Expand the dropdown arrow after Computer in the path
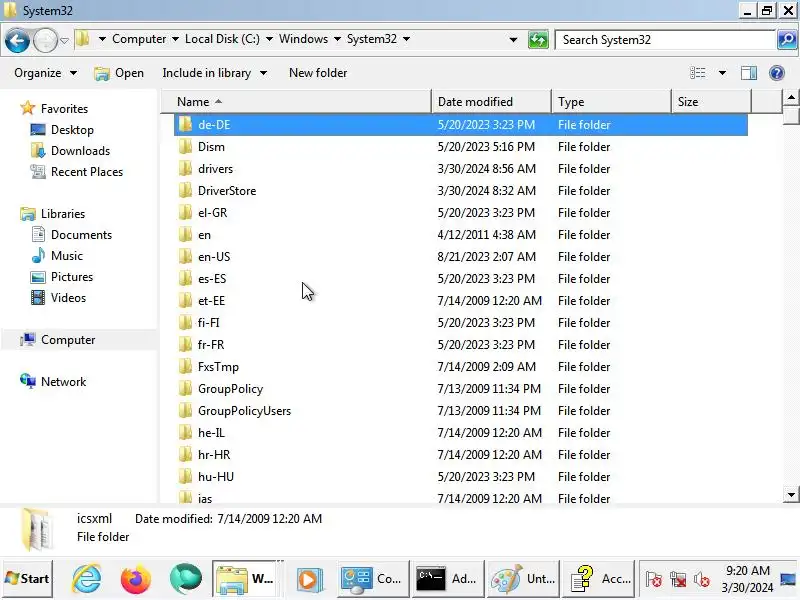Viewport: 800px width, 600px height. pos(175,39)
